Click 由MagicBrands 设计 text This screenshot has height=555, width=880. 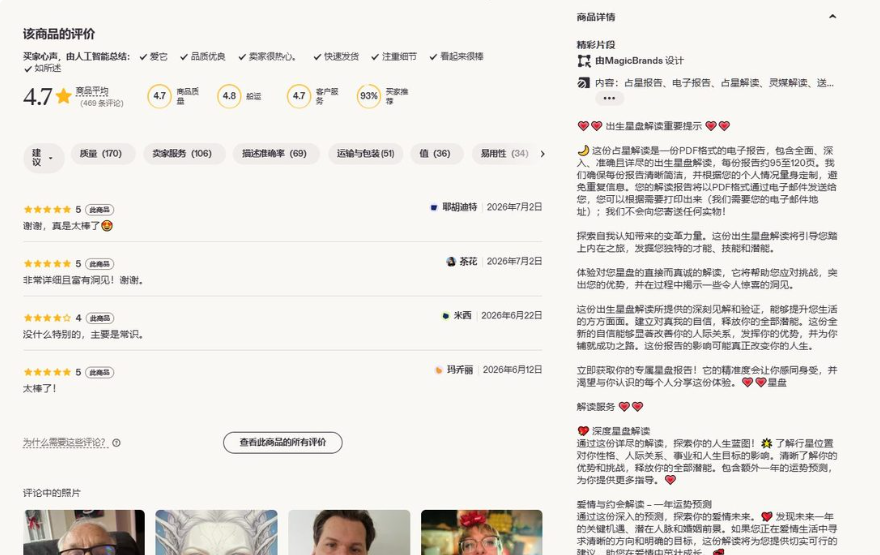click(x=639, y=61)
